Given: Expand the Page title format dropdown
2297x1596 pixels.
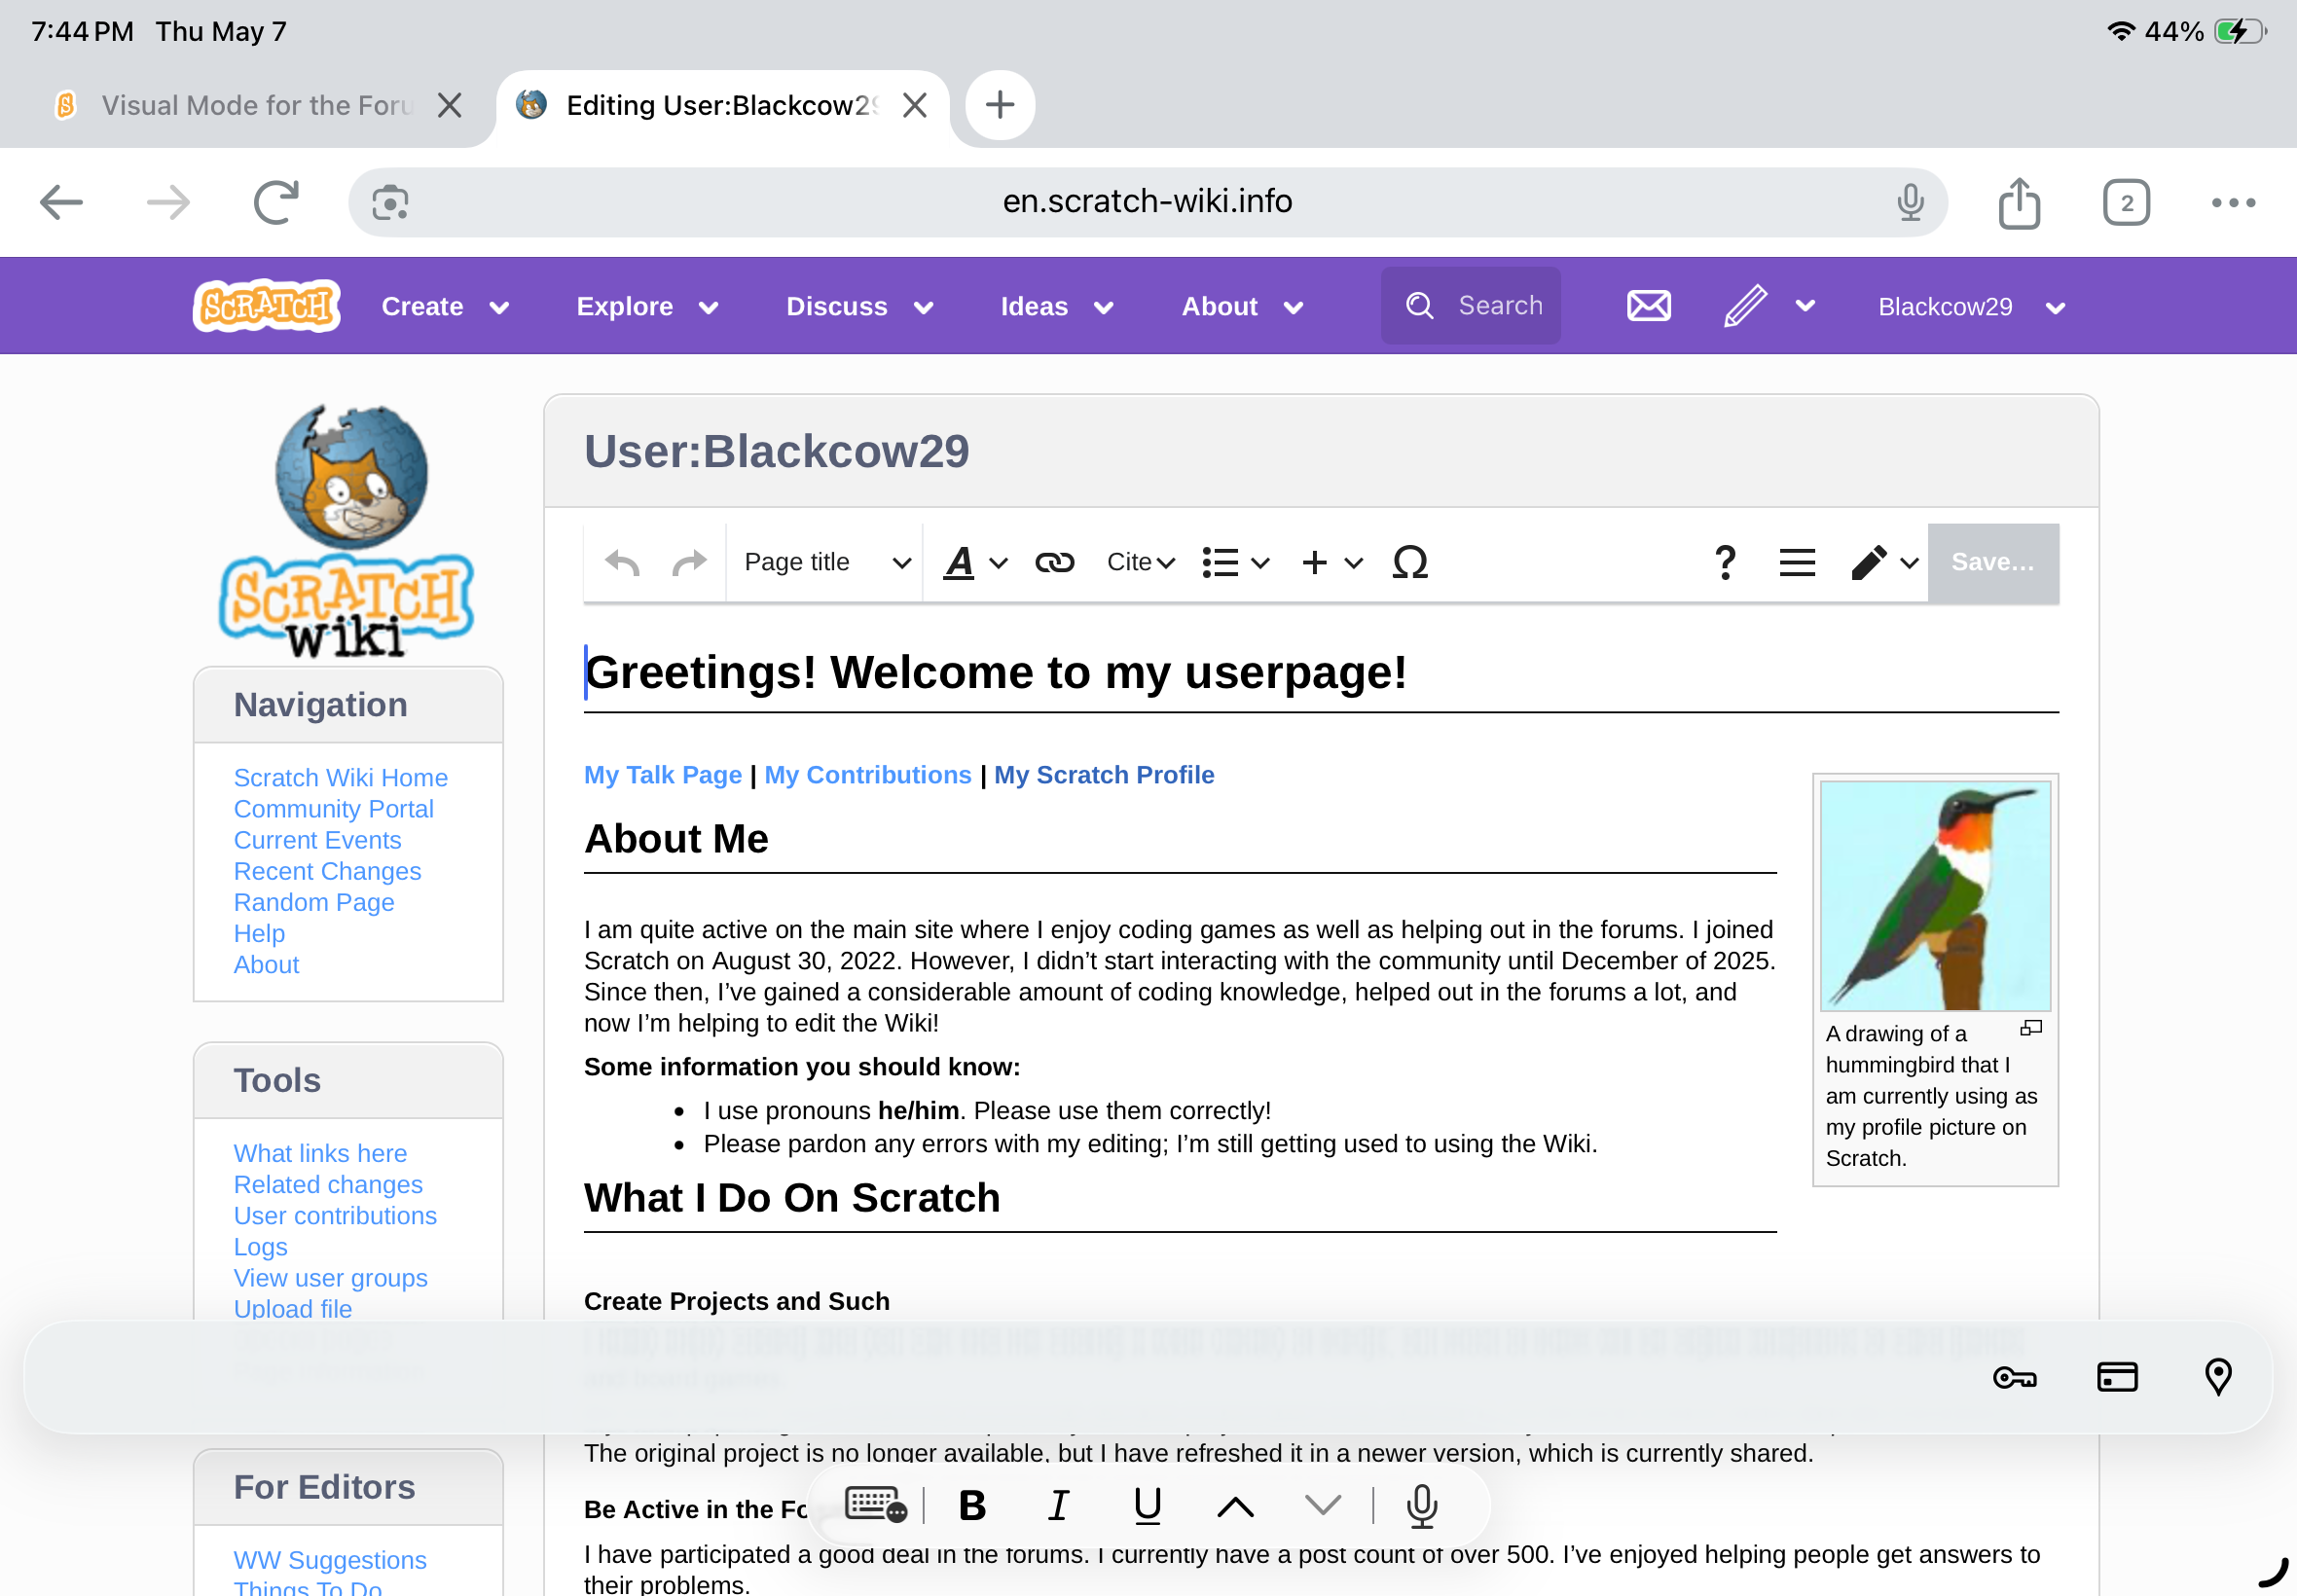Looking at the screenshot, I should [825, 563].
